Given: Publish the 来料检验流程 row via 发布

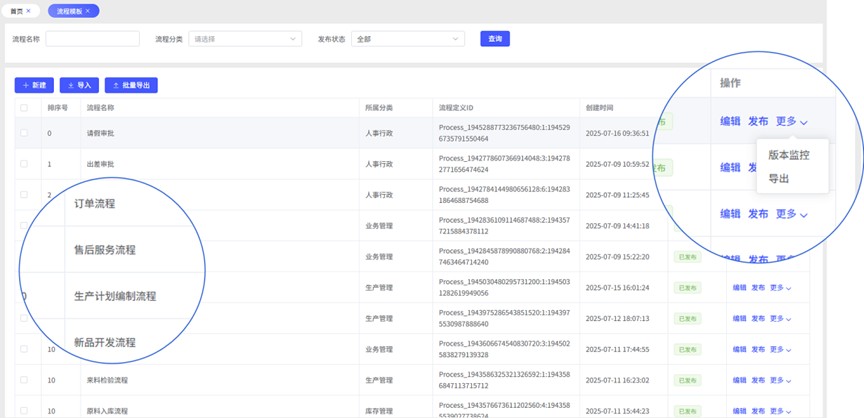Looking at the screenshot, I should pos(758,380).
